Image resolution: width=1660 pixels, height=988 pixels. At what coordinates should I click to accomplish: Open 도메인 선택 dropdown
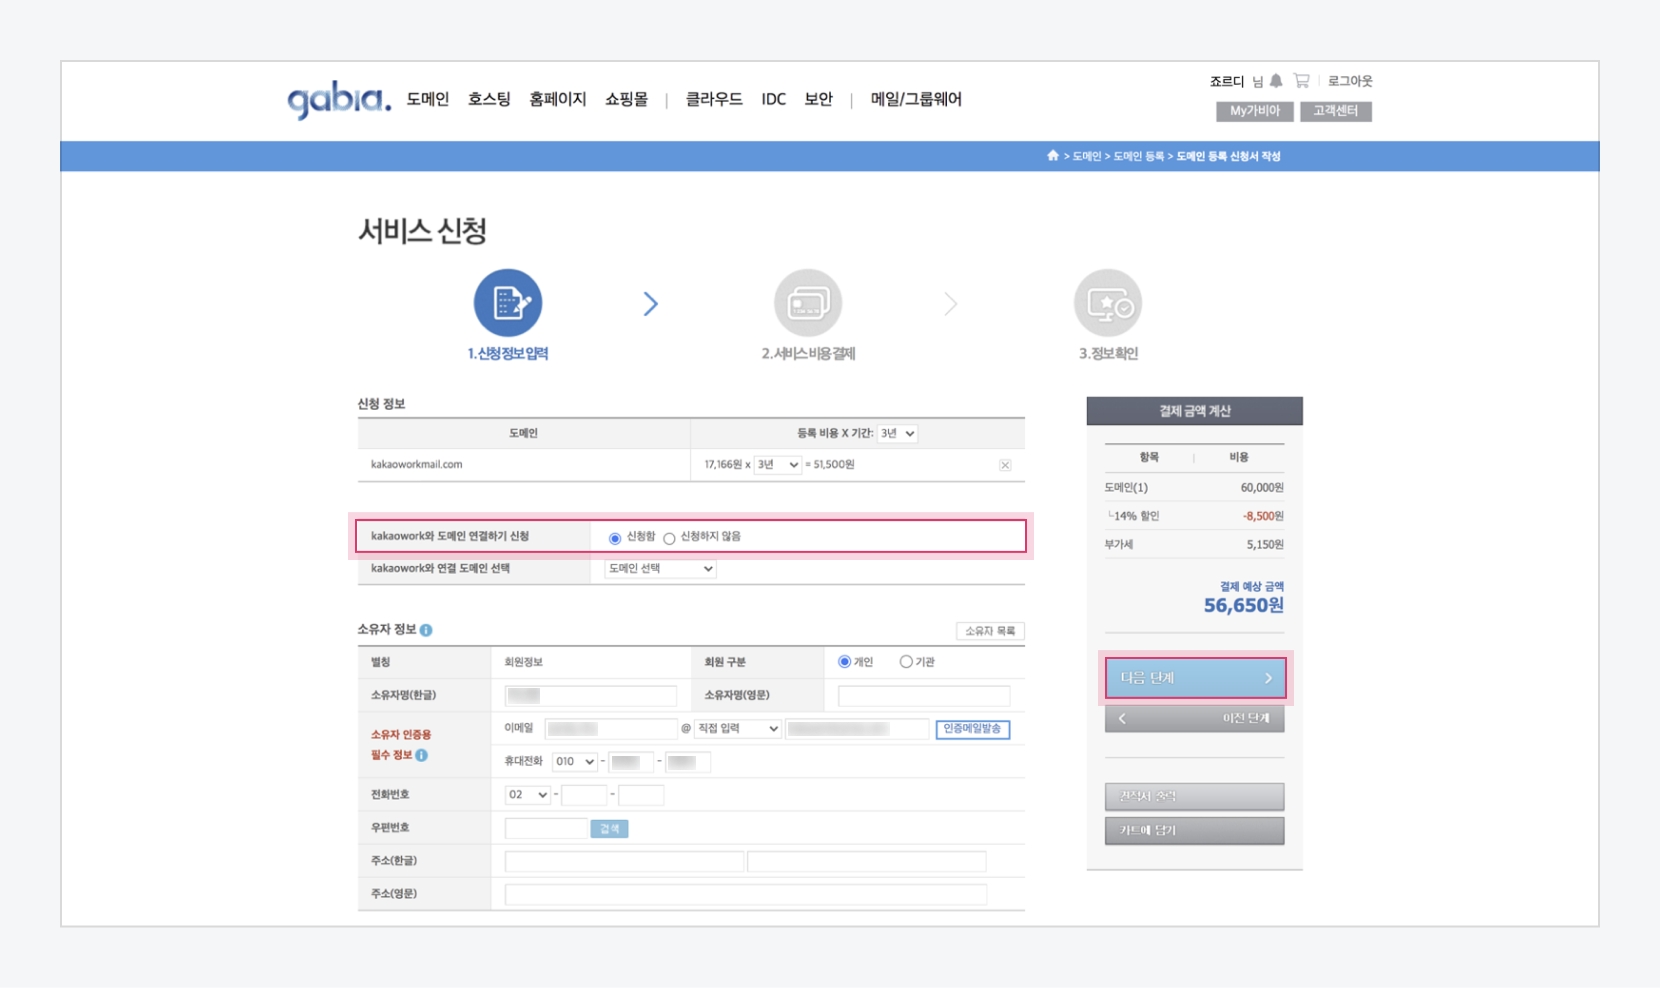[660, 569]
